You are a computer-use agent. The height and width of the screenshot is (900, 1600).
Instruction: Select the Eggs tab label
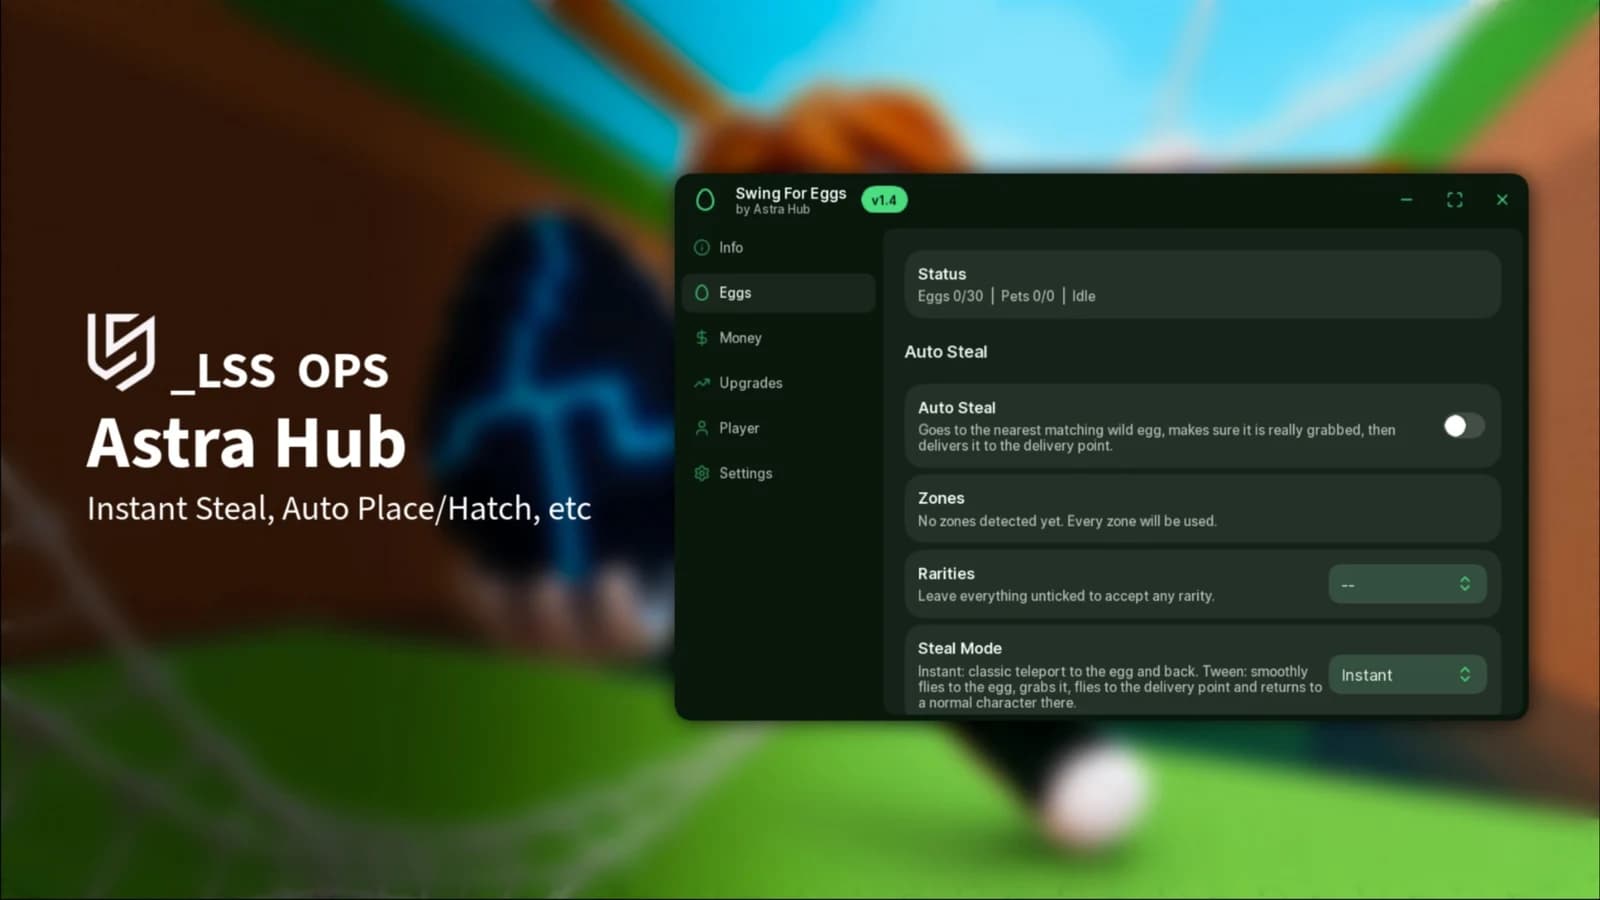point(735,293)
